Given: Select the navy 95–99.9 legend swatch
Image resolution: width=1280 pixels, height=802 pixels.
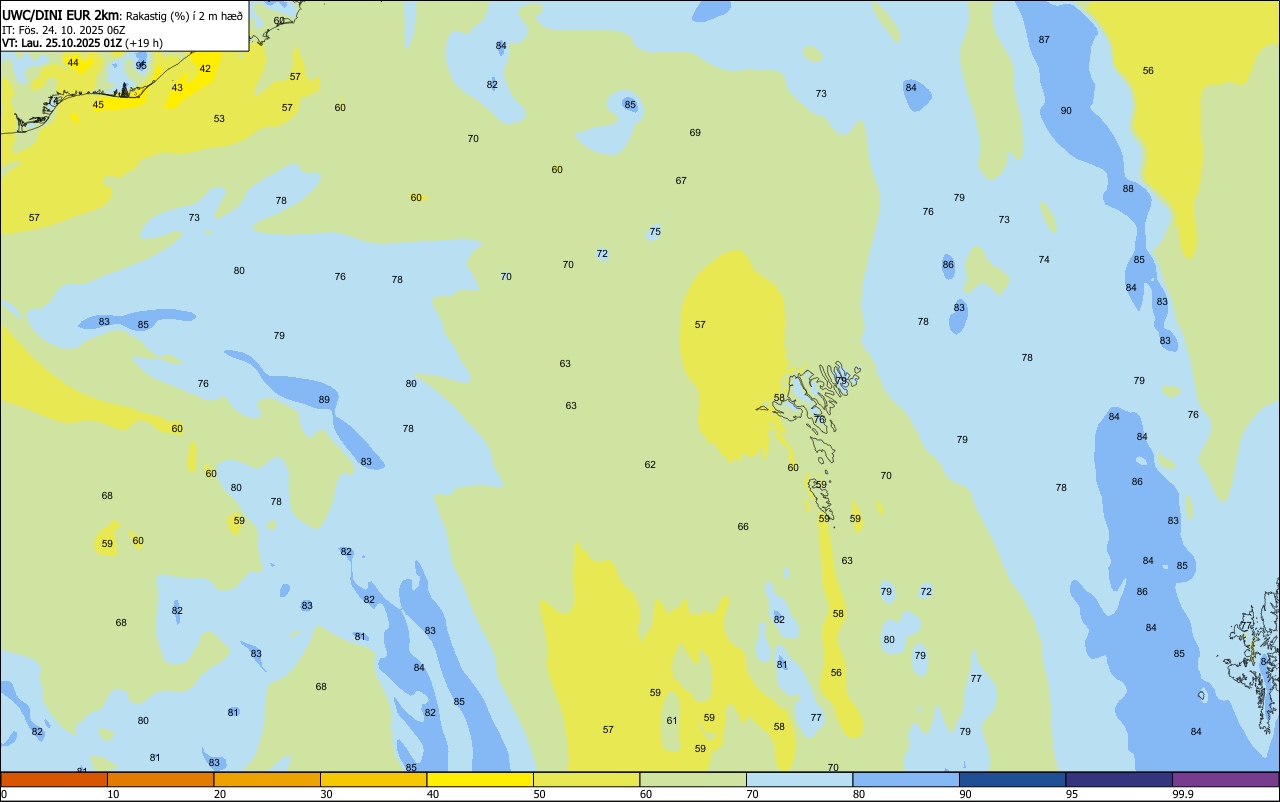Looking at the screenshot, I should (x=1119, y=779).
